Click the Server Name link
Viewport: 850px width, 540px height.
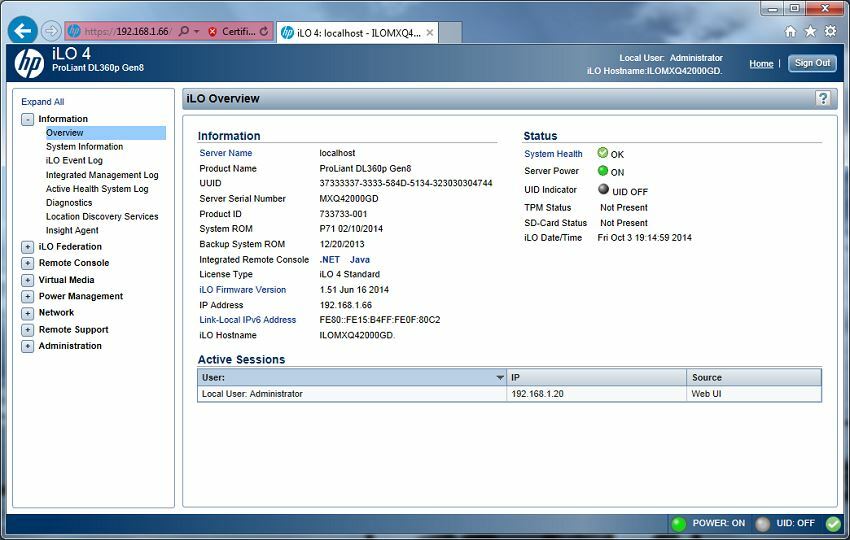(x=226, y=153)
